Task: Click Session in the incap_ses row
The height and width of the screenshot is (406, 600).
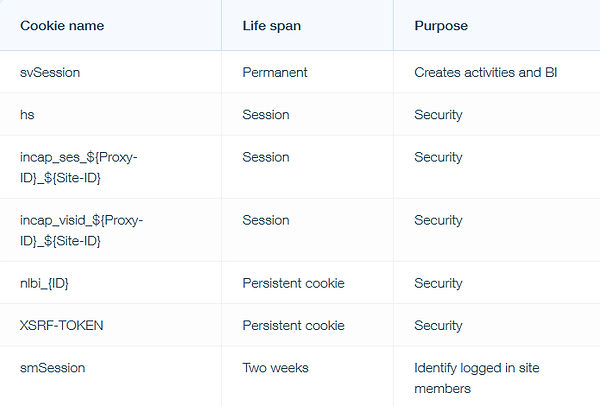Action: click(x=266, y=157)
